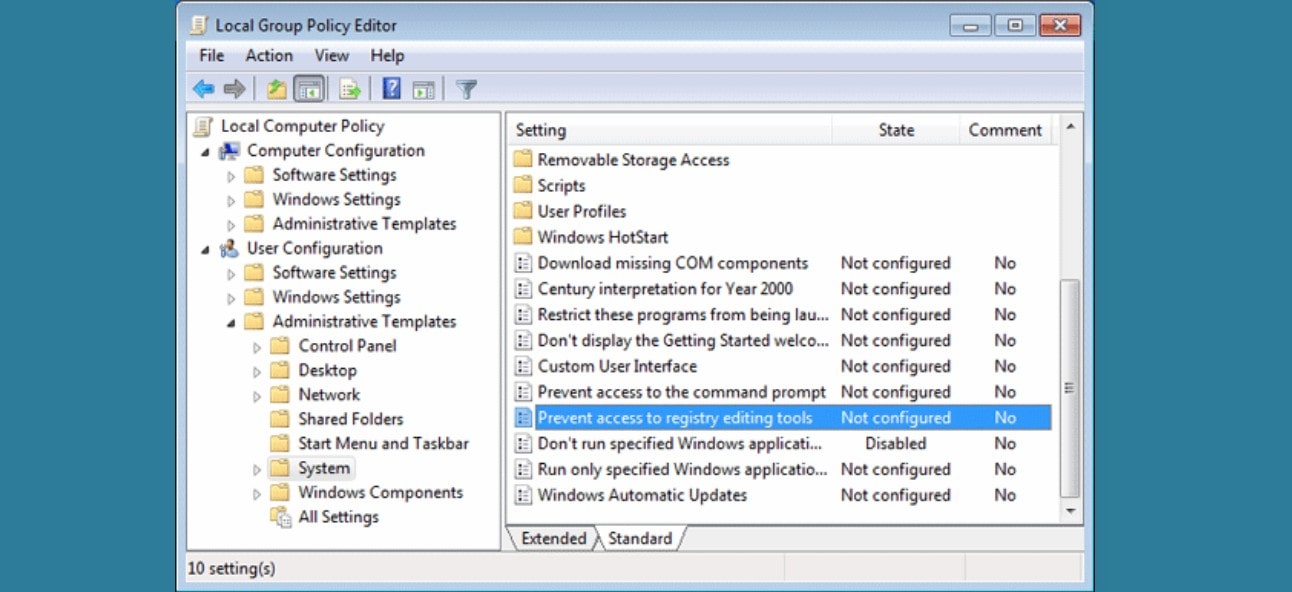1292x592 pixels.
Task: Select All Settings in the sidebar
Action: click(341, 517)
